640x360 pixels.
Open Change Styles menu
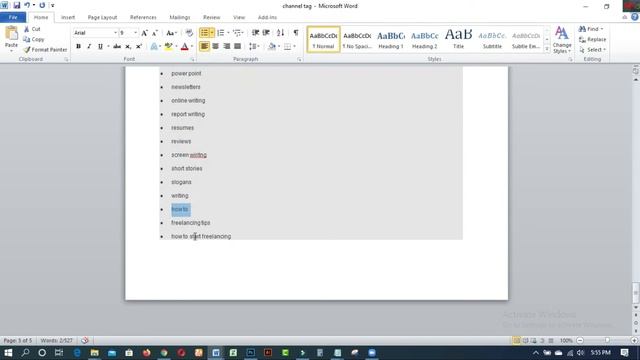(x=562, y=40)
